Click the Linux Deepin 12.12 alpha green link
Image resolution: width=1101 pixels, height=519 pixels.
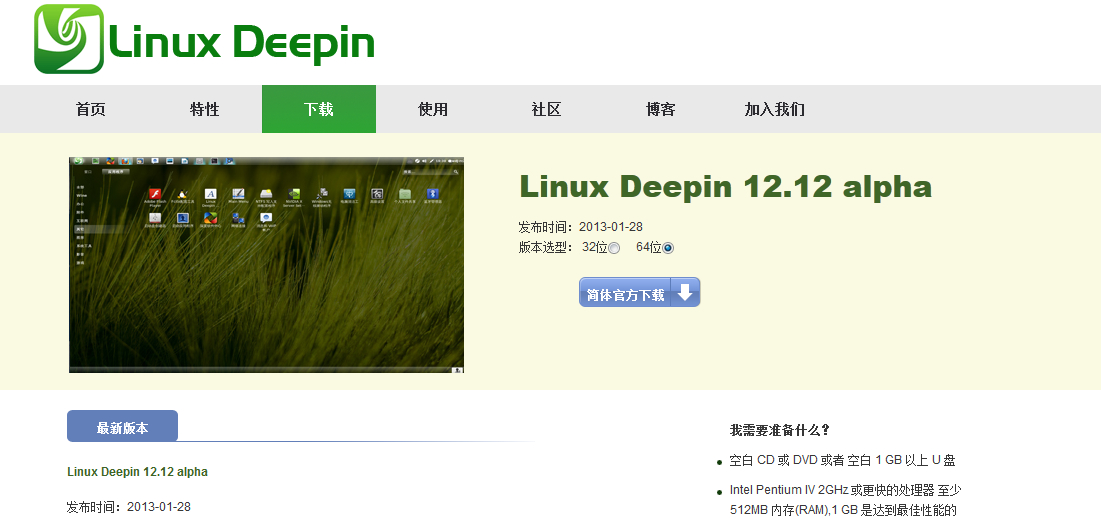[x=138, y=471]
